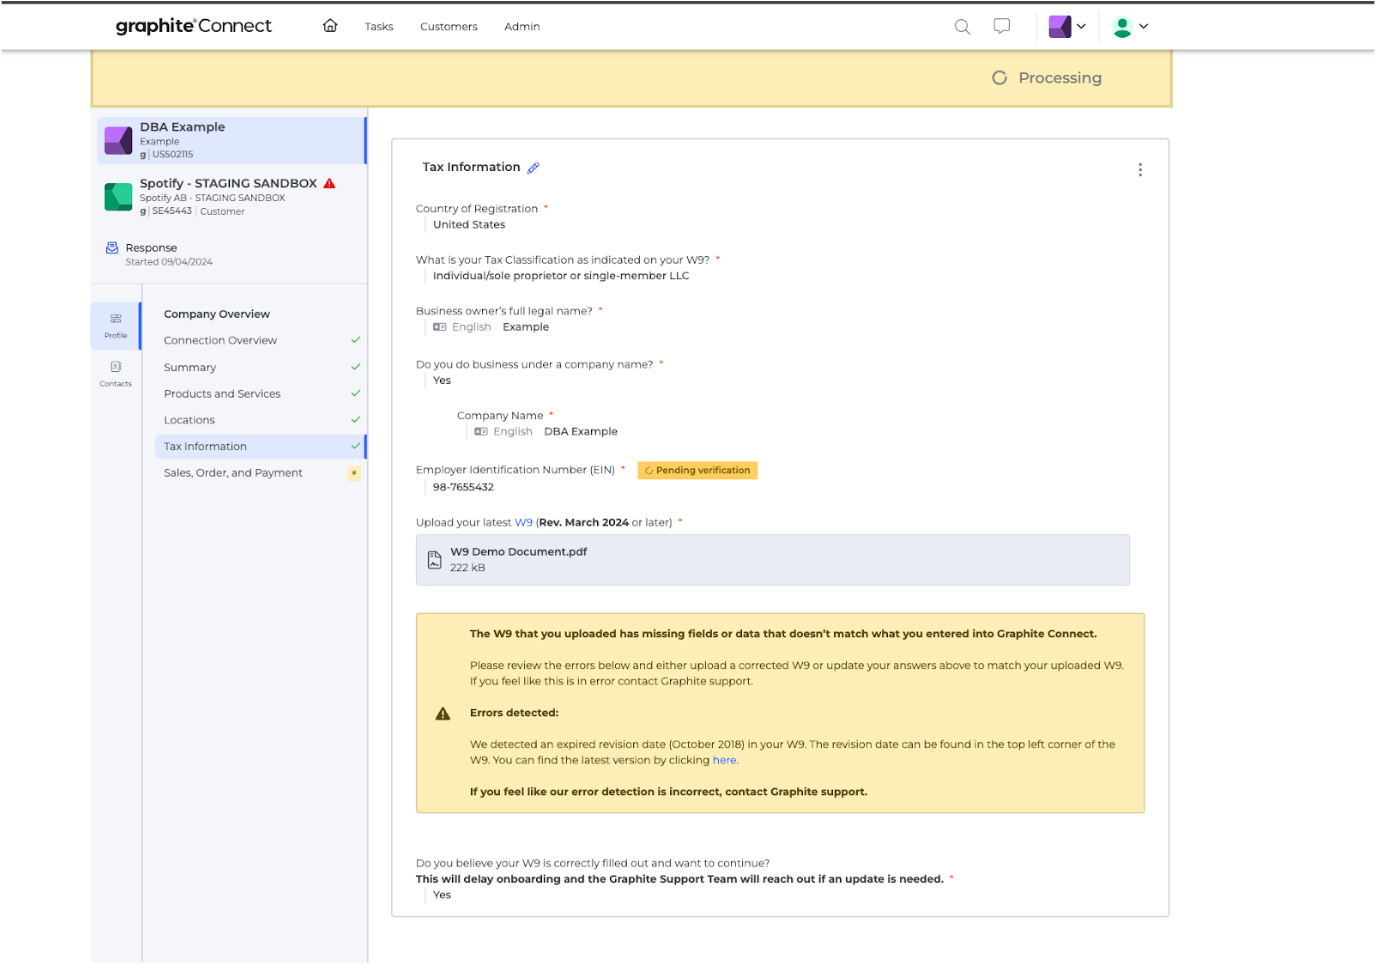The height and width of the screenshot is (970, 1382).
Task: Go to Products and Services section
Action: [x=222, y=394]
